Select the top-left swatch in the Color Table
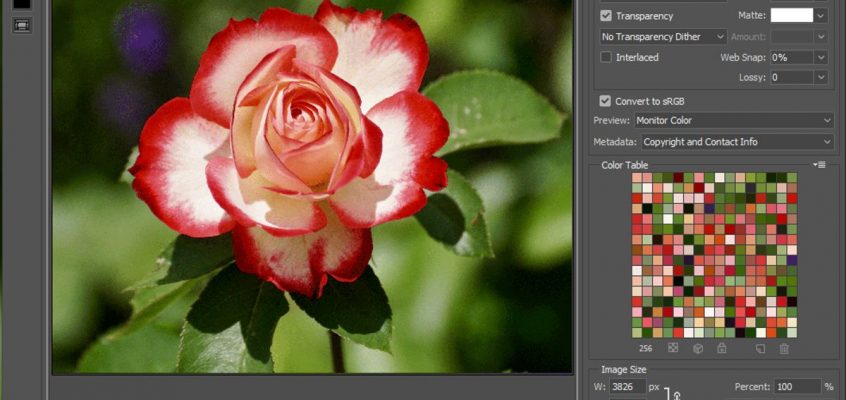Viewport: 846px width, 400px height. (637, 178)
